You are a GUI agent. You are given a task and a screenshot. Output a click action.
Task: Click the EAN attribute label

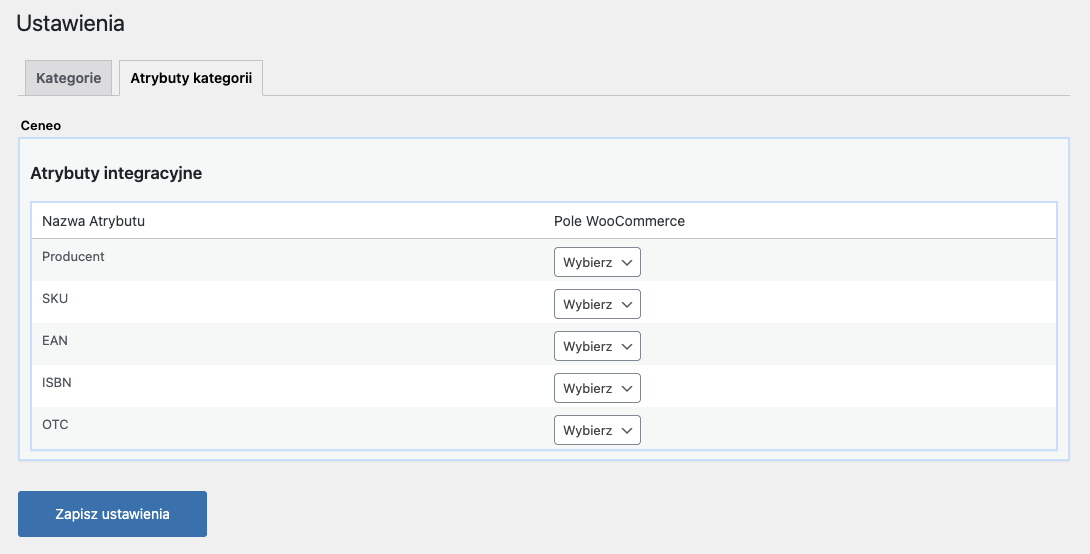(x=55, y=341)
